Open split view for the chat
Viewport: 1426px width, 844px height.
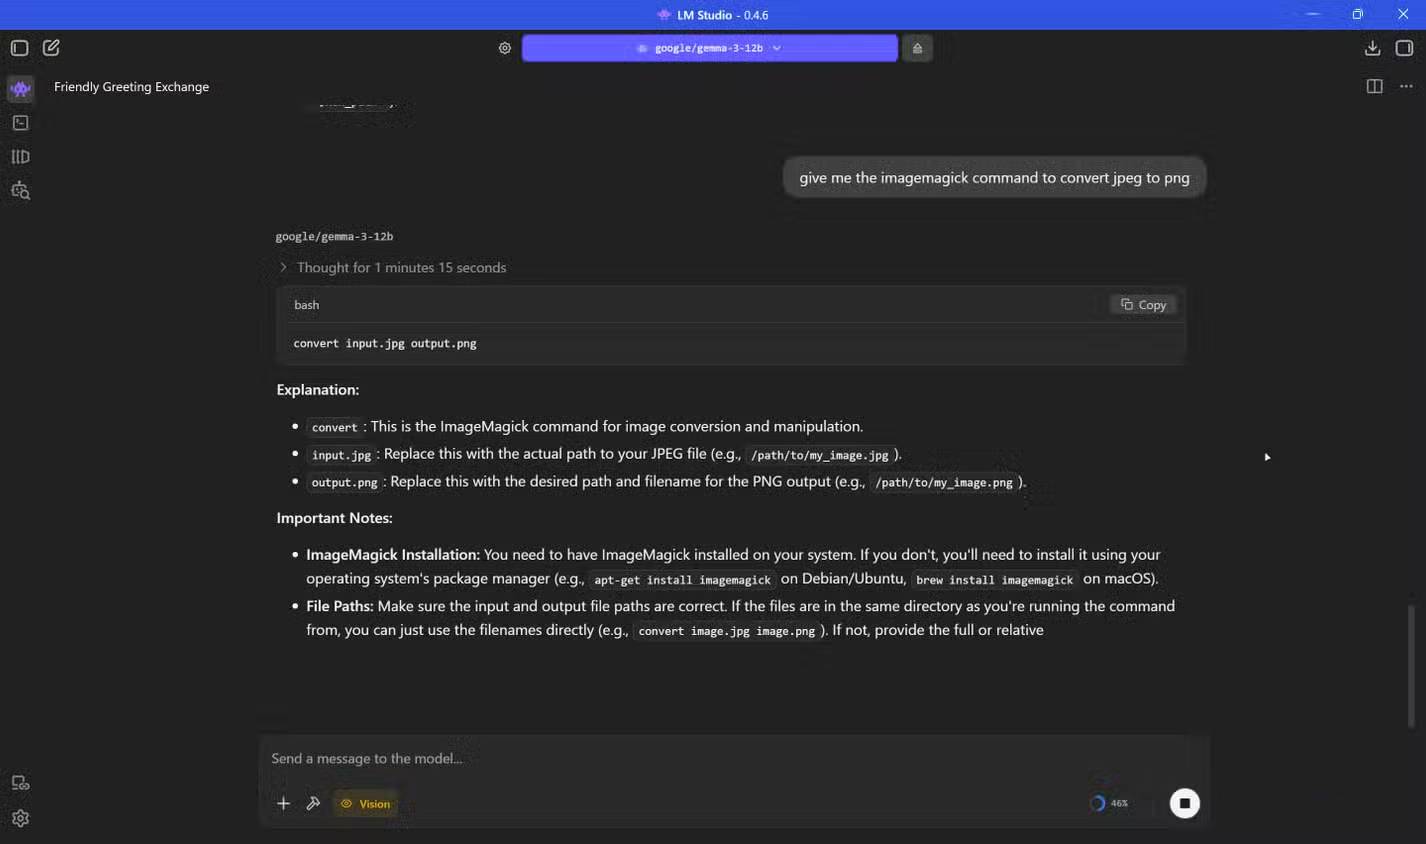click(1374, 87)
